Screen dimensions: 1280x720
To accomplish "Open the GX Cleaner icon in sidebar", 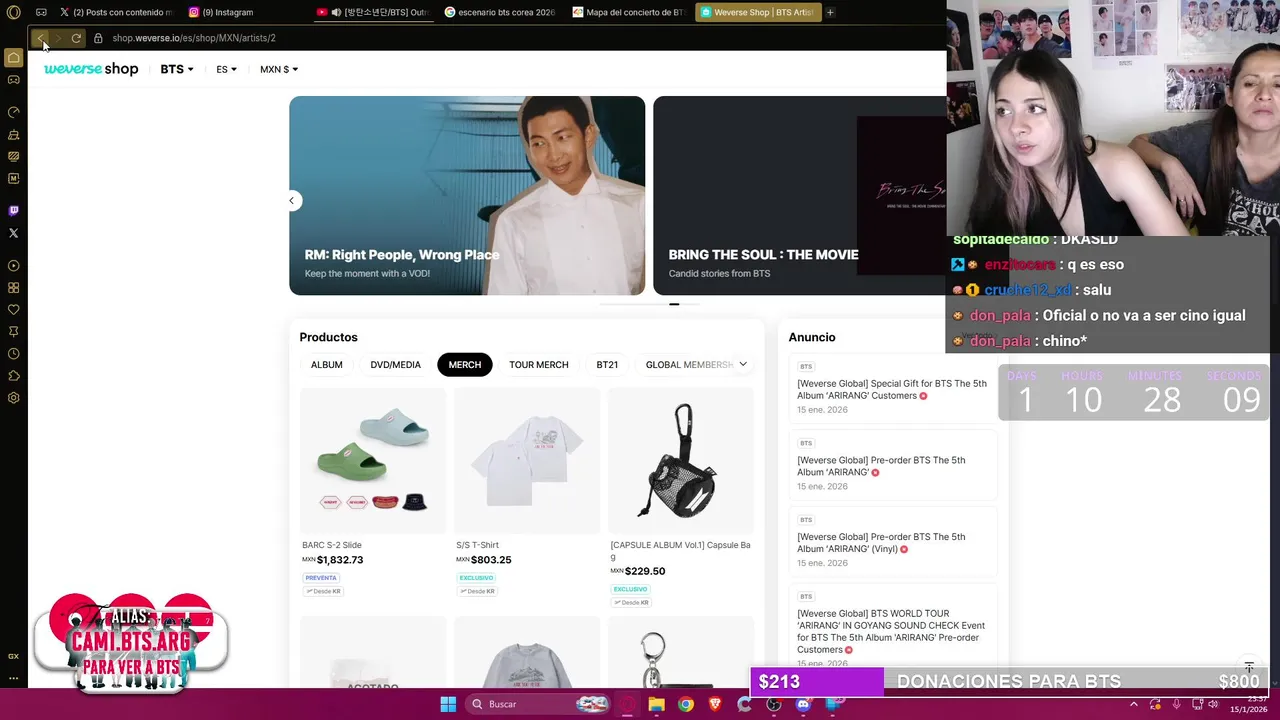I will 13,134.
